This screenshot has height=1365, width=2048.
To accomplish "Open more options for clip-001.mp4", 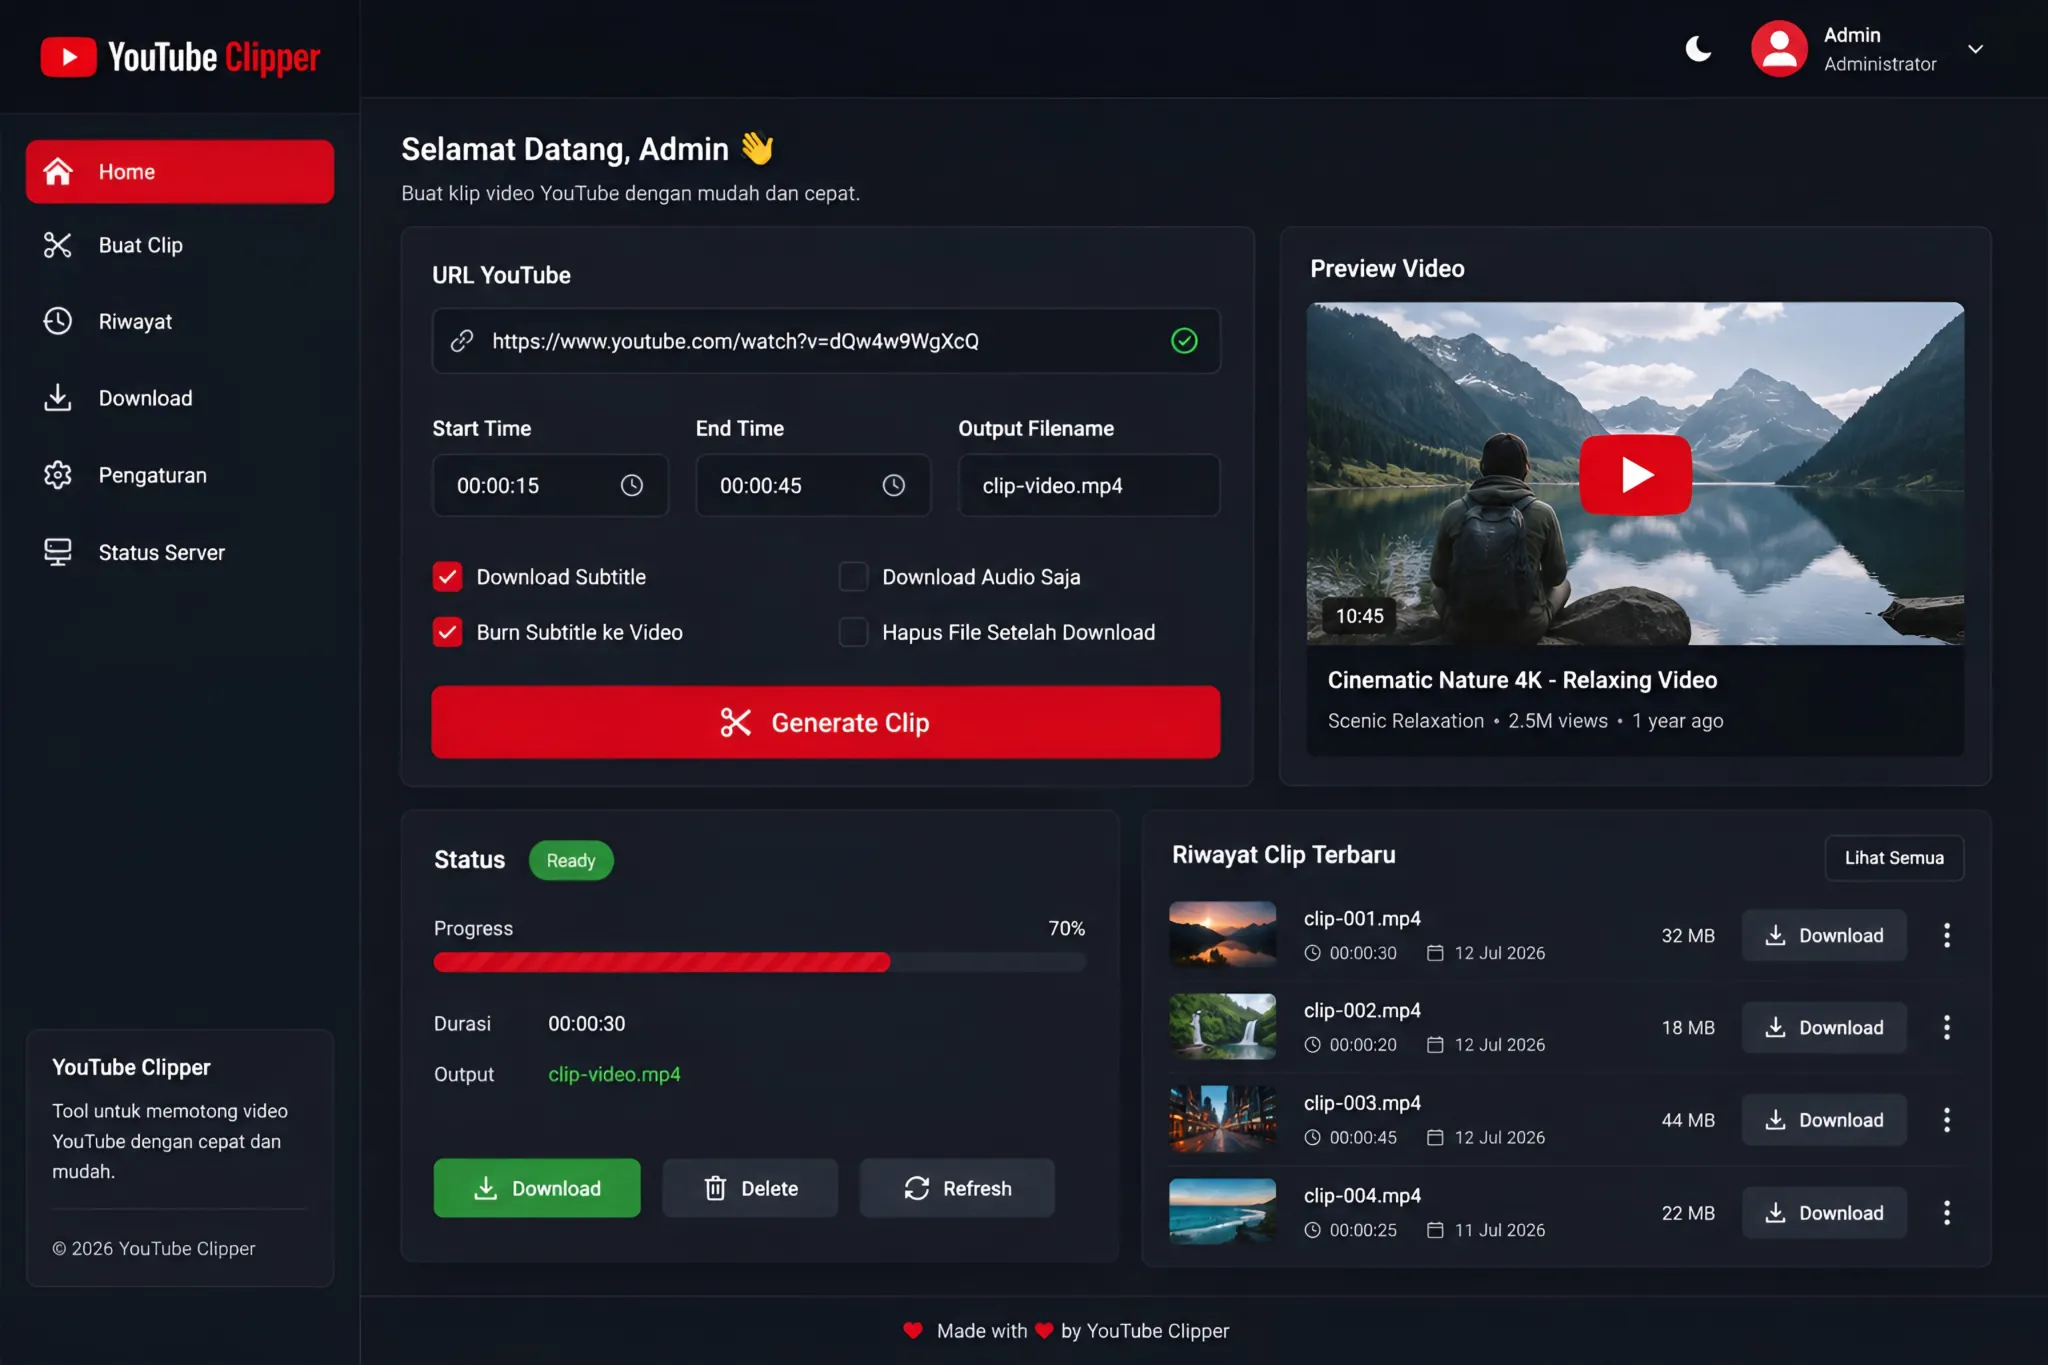I will click(1946, 936).
